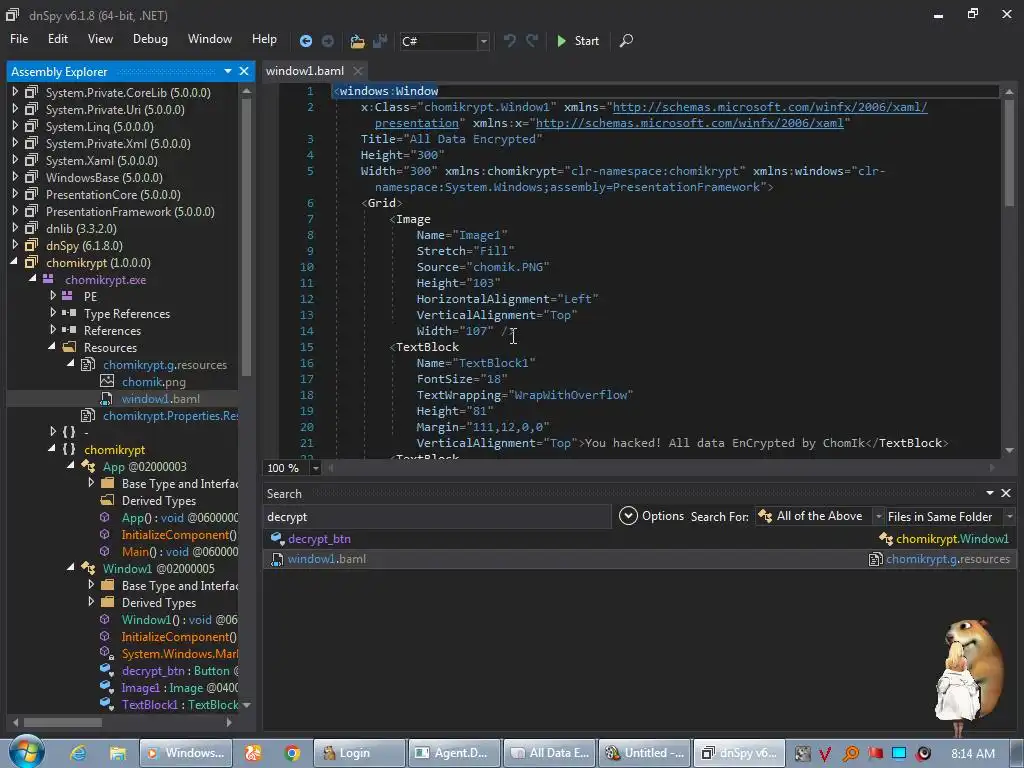This screenshot has height=768, width=1024.
Task: Click the Undo toolbar icon
Action: click(x=509, y=40)
